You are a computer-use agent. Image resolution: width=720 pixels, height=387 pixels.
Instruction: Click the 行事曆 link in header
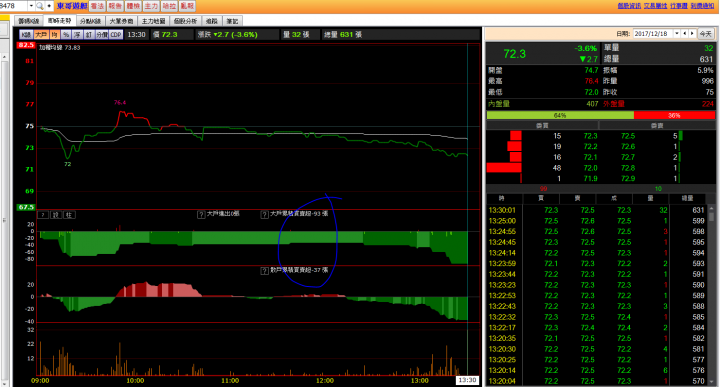point(679,6)
